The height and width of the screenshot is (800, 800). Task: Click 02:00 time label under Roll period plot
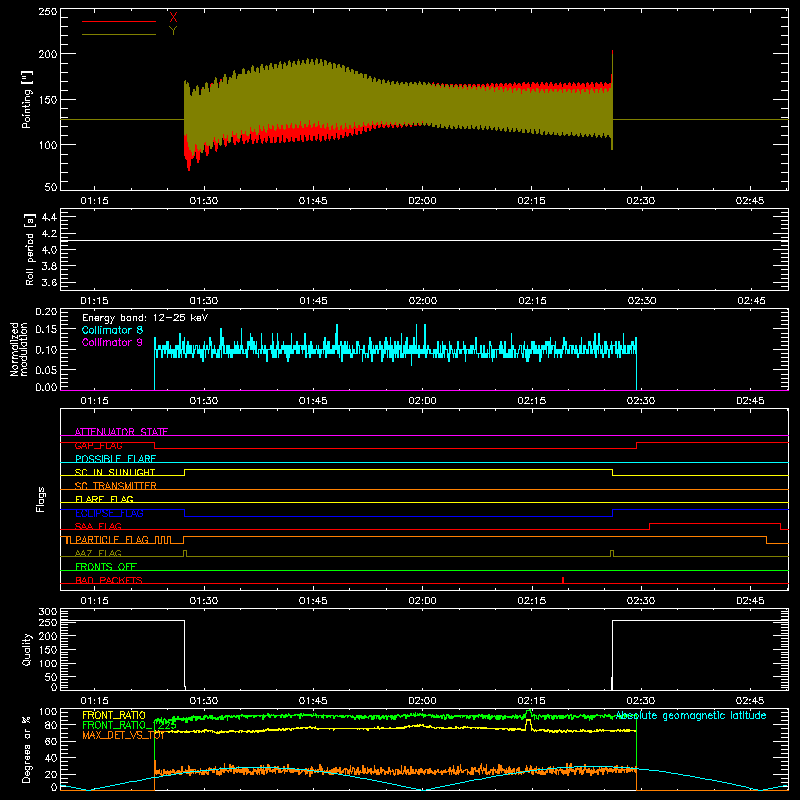[422, 301]
